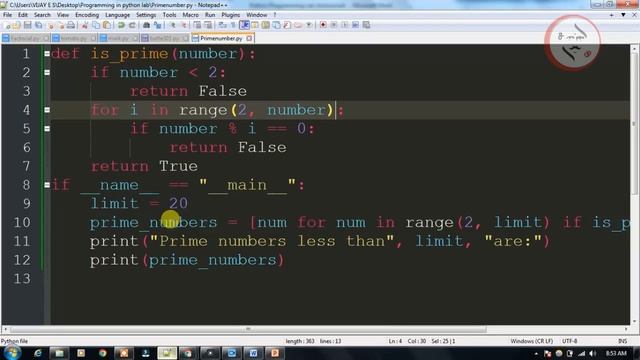This screenshot has width=640, height=360.
Task: Close all documents with the Close All icon
Action: (x=60, y=25)
